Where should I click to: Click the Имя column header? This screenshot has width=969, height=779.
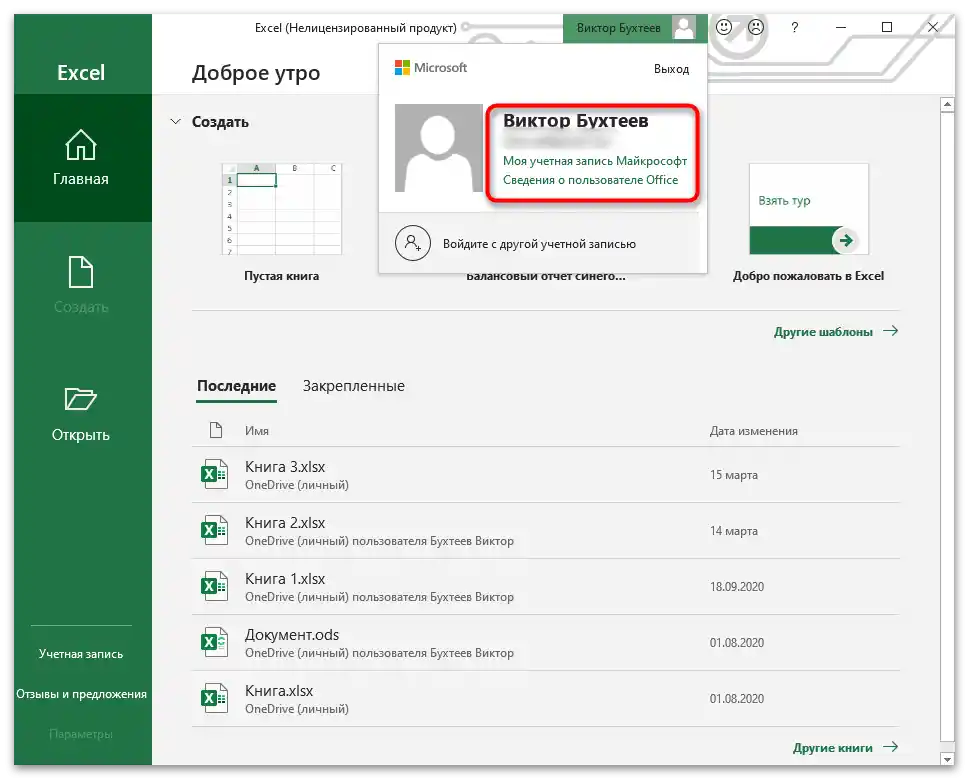coord(256,431)
